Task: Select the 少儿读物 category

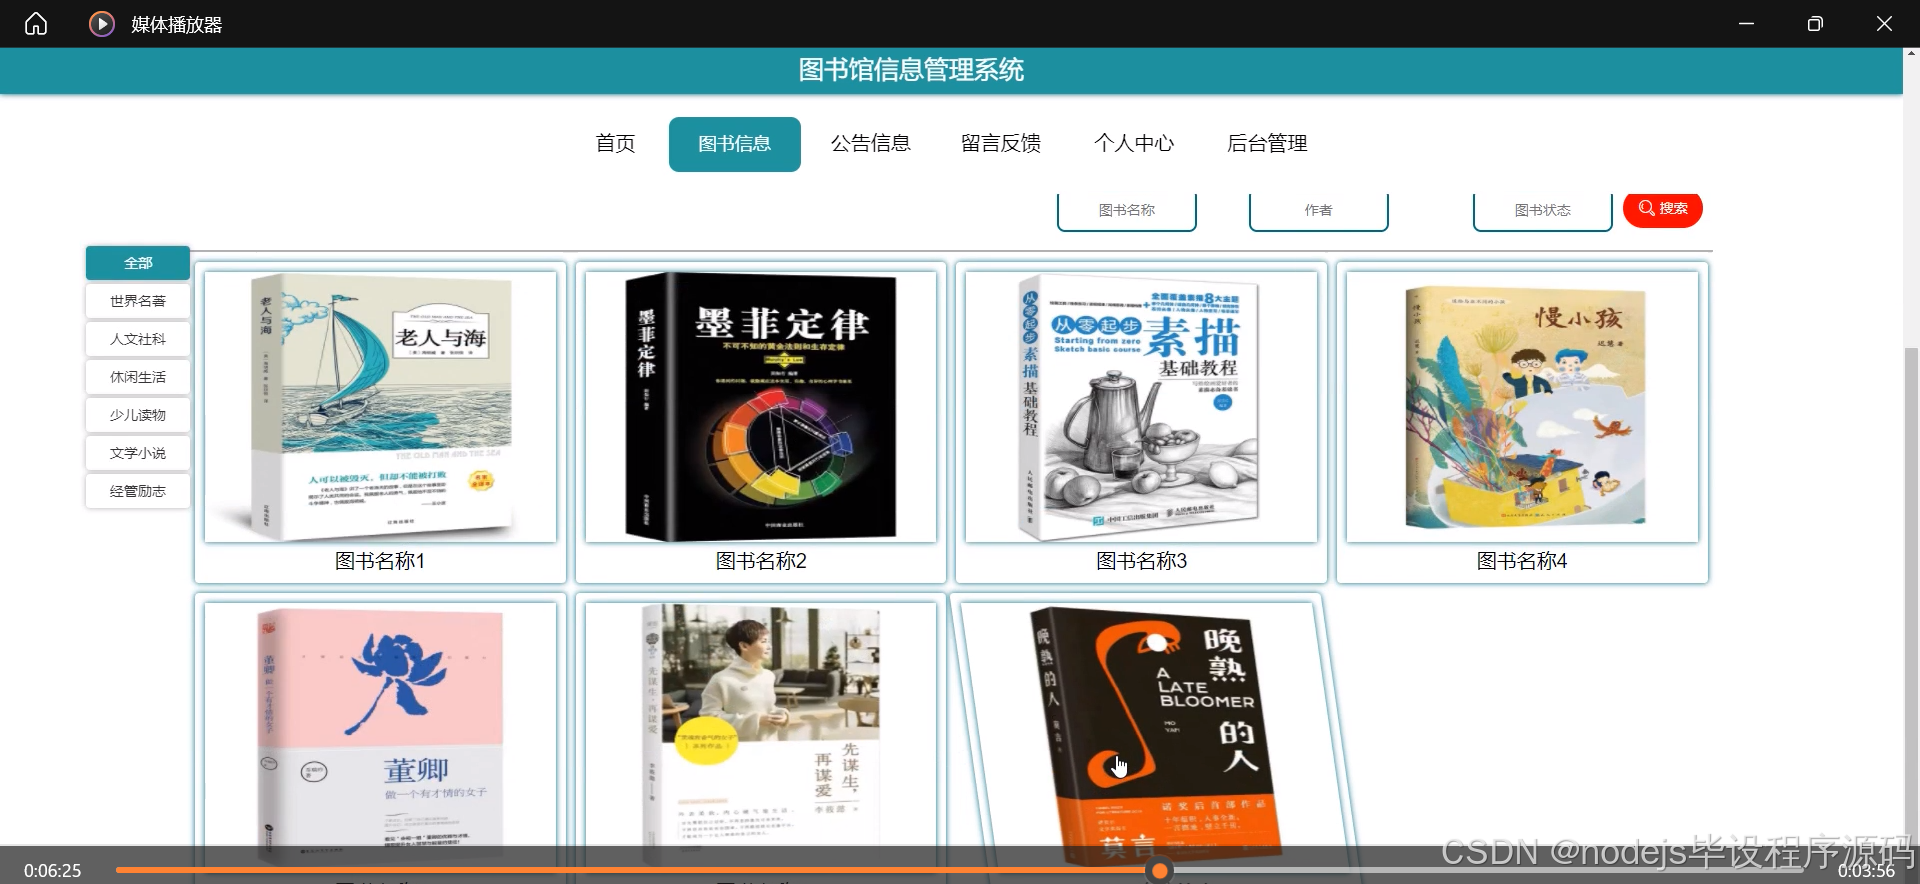Action: [138, 415]
